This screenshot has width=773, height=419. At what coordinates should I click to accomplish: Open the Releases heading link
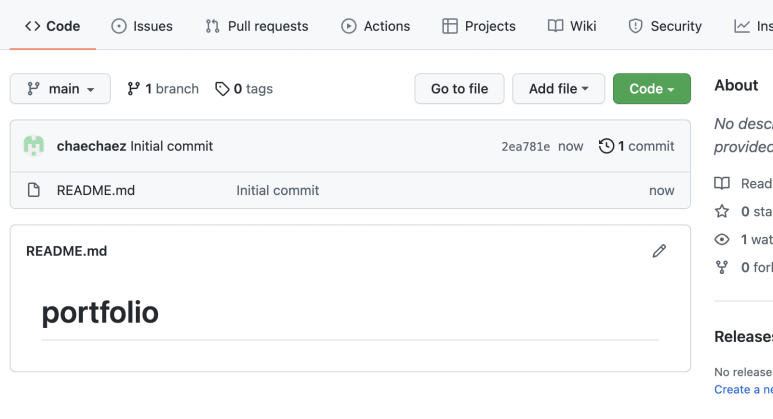(x=743, y=337)
